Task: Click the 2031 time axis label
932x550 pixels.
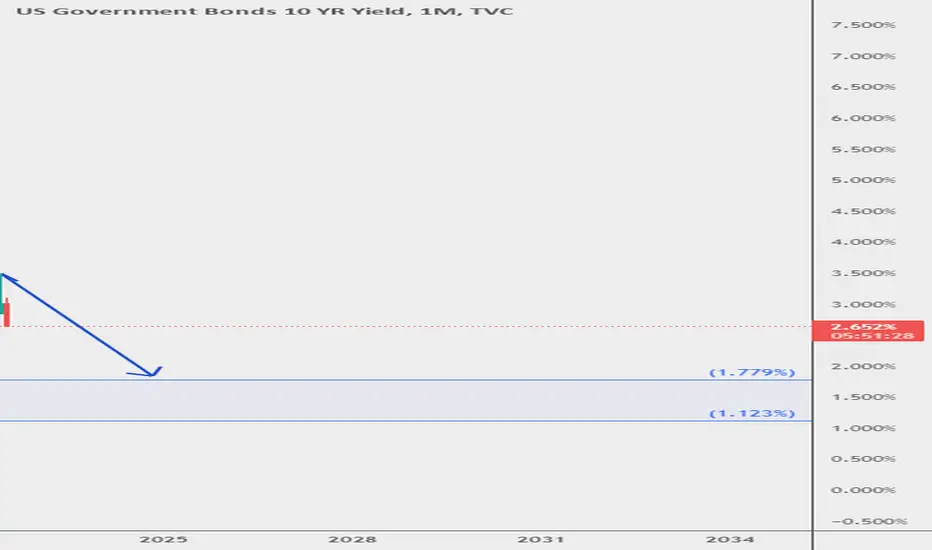Action: pyautogui.click(x=541, y=539)
